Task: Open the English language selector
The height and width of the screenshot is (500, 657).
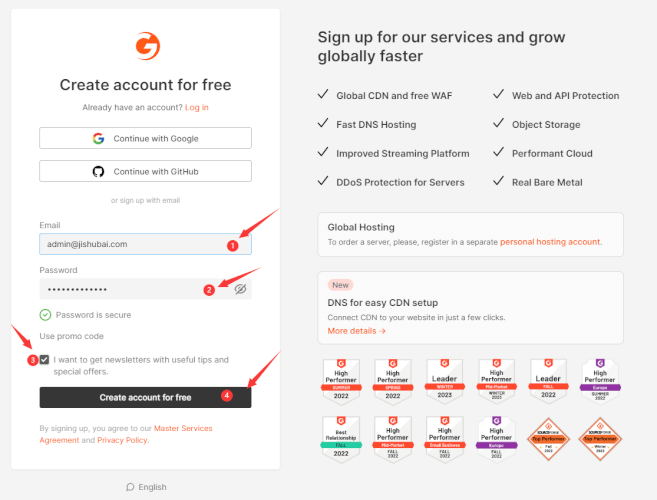Action: tap(146, 487)
